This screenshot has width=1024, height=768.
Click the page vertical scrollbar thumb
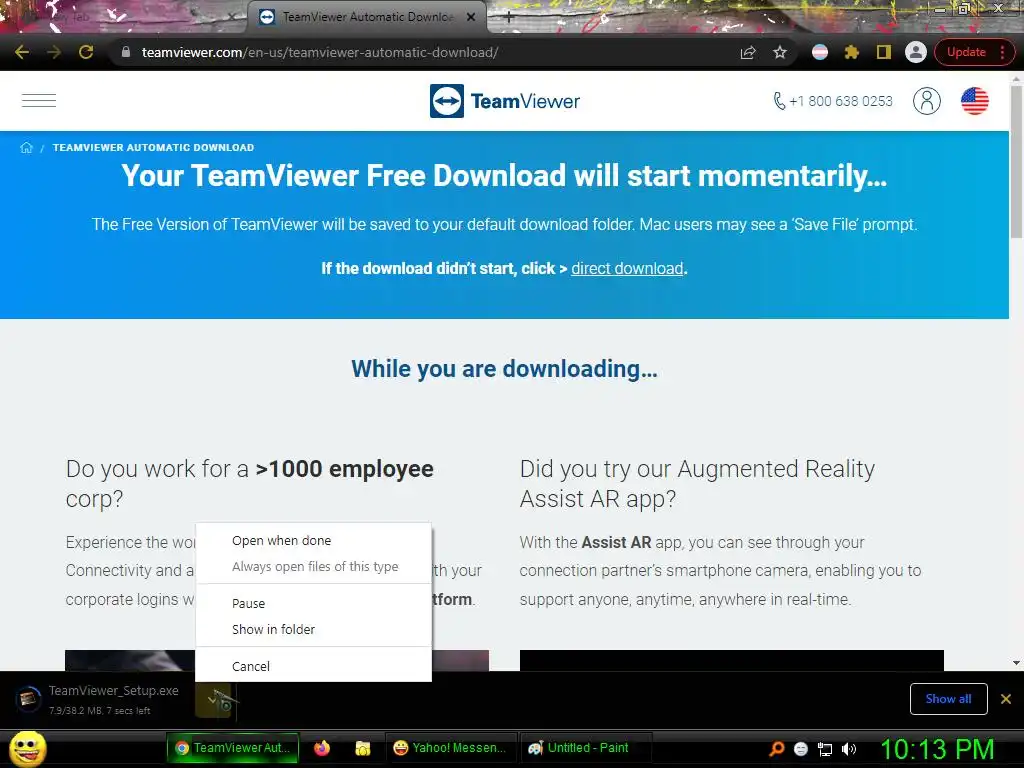pos(1016,160)
